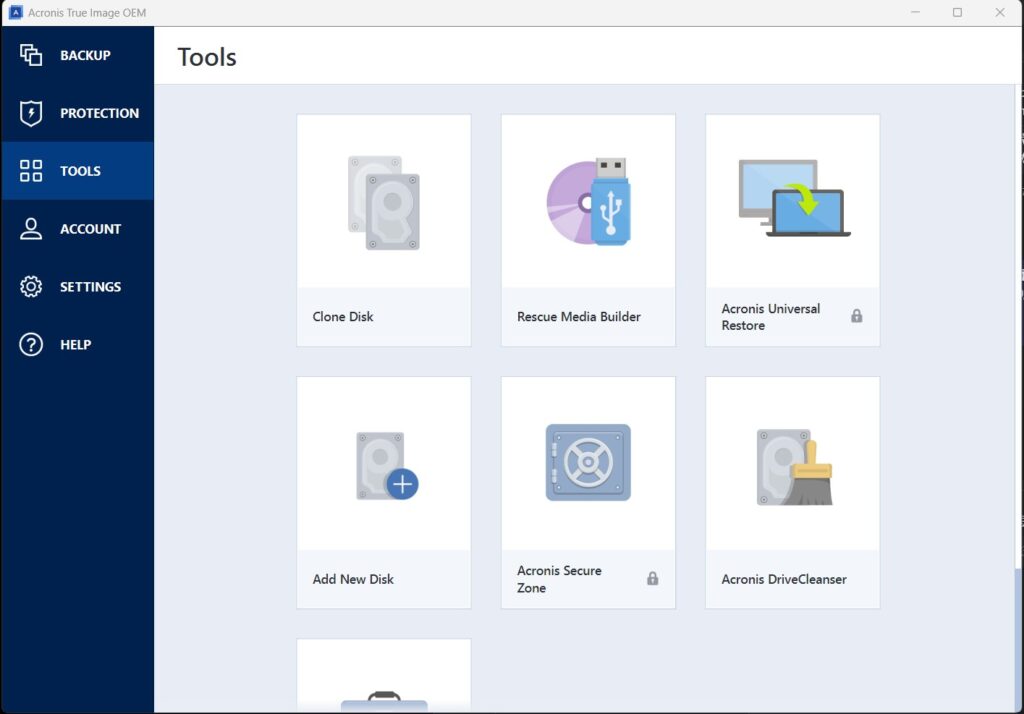Screen dimensions: 1024x714
Task: Click the Acronis DriveCleanser label
Action: click(784, 579)
